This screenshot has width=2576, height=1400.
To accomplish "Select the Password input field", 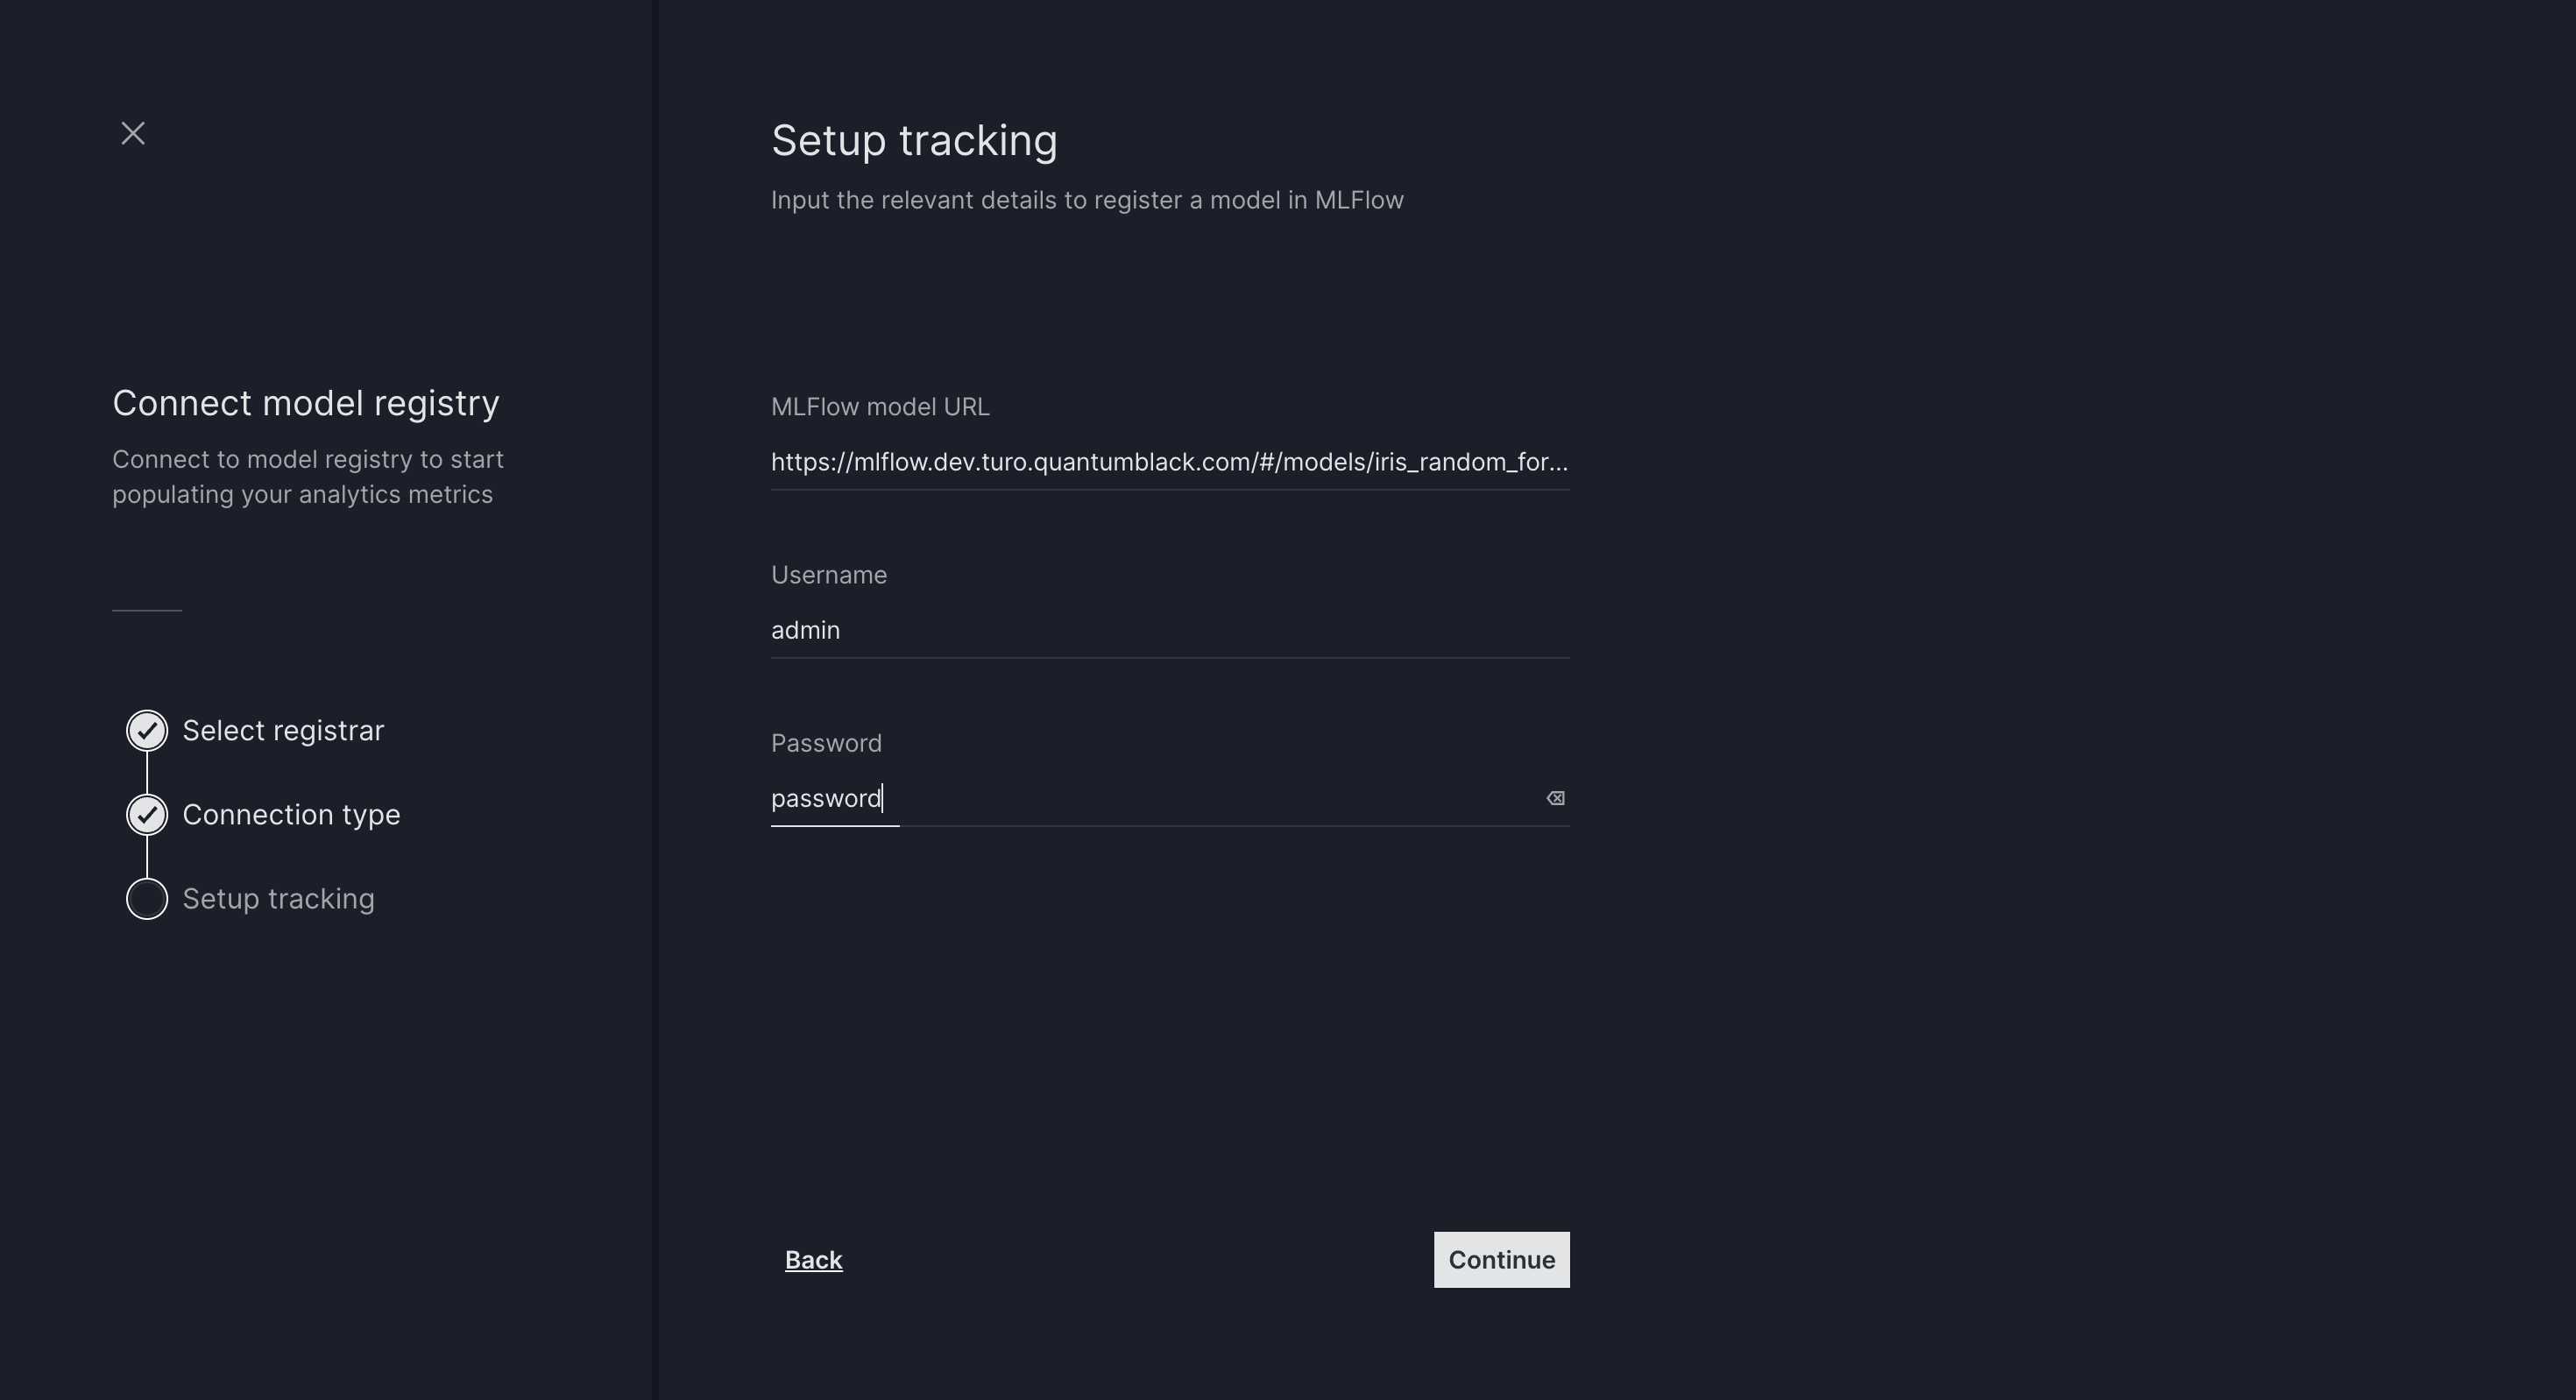I will tap(1100, 798).
